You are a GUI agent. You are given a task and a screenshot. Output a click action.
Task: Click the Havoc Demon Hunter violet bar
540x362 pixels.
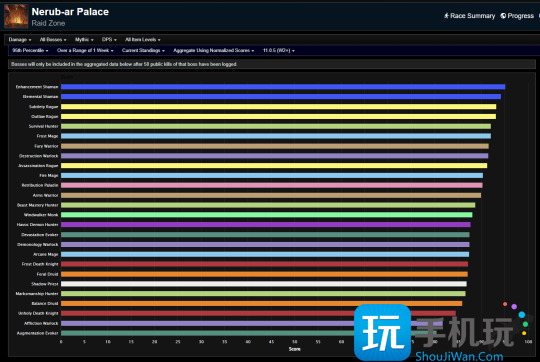[266, 225]
